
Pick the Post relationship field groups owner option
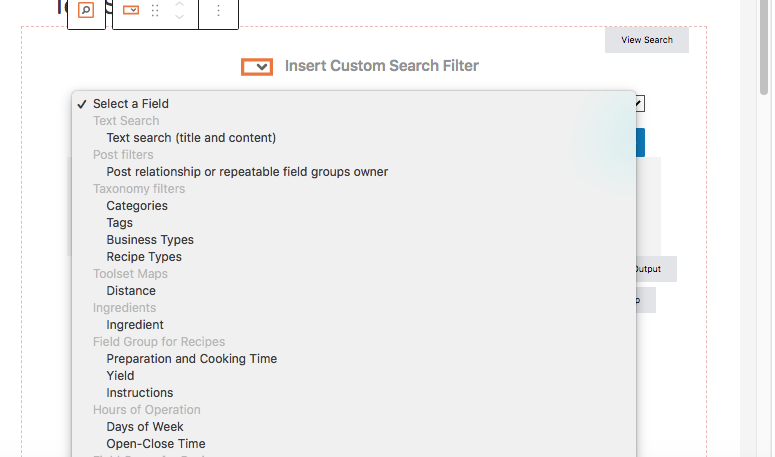(x=247, y=172)
